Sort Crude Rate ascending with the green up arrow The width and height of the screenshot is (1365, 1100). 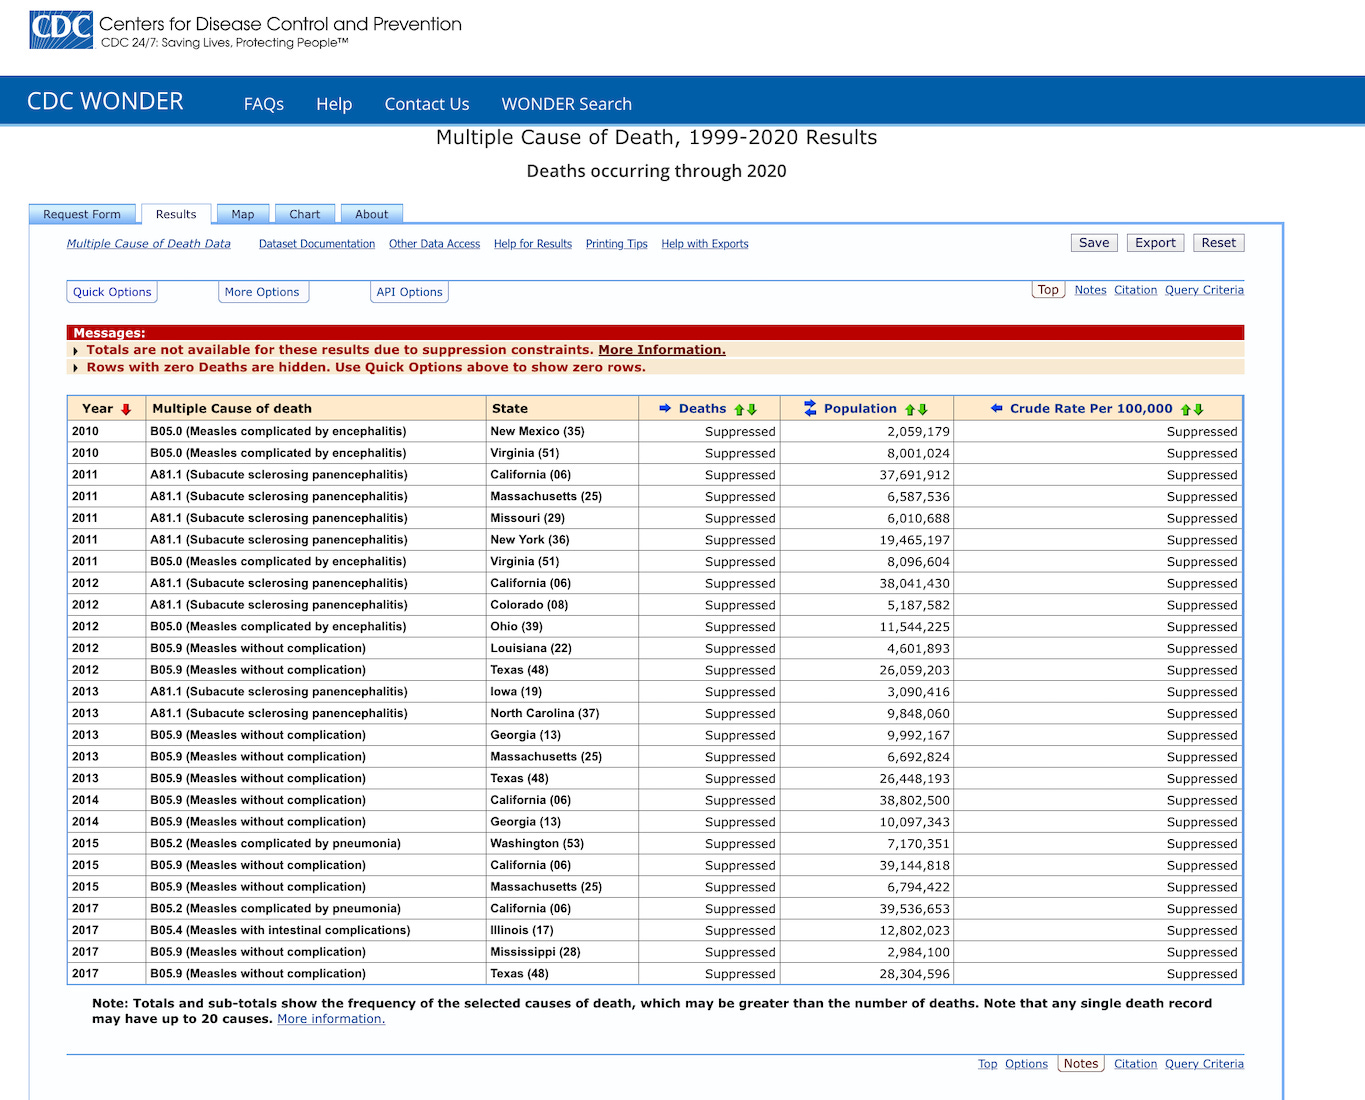click(1186, 409)
